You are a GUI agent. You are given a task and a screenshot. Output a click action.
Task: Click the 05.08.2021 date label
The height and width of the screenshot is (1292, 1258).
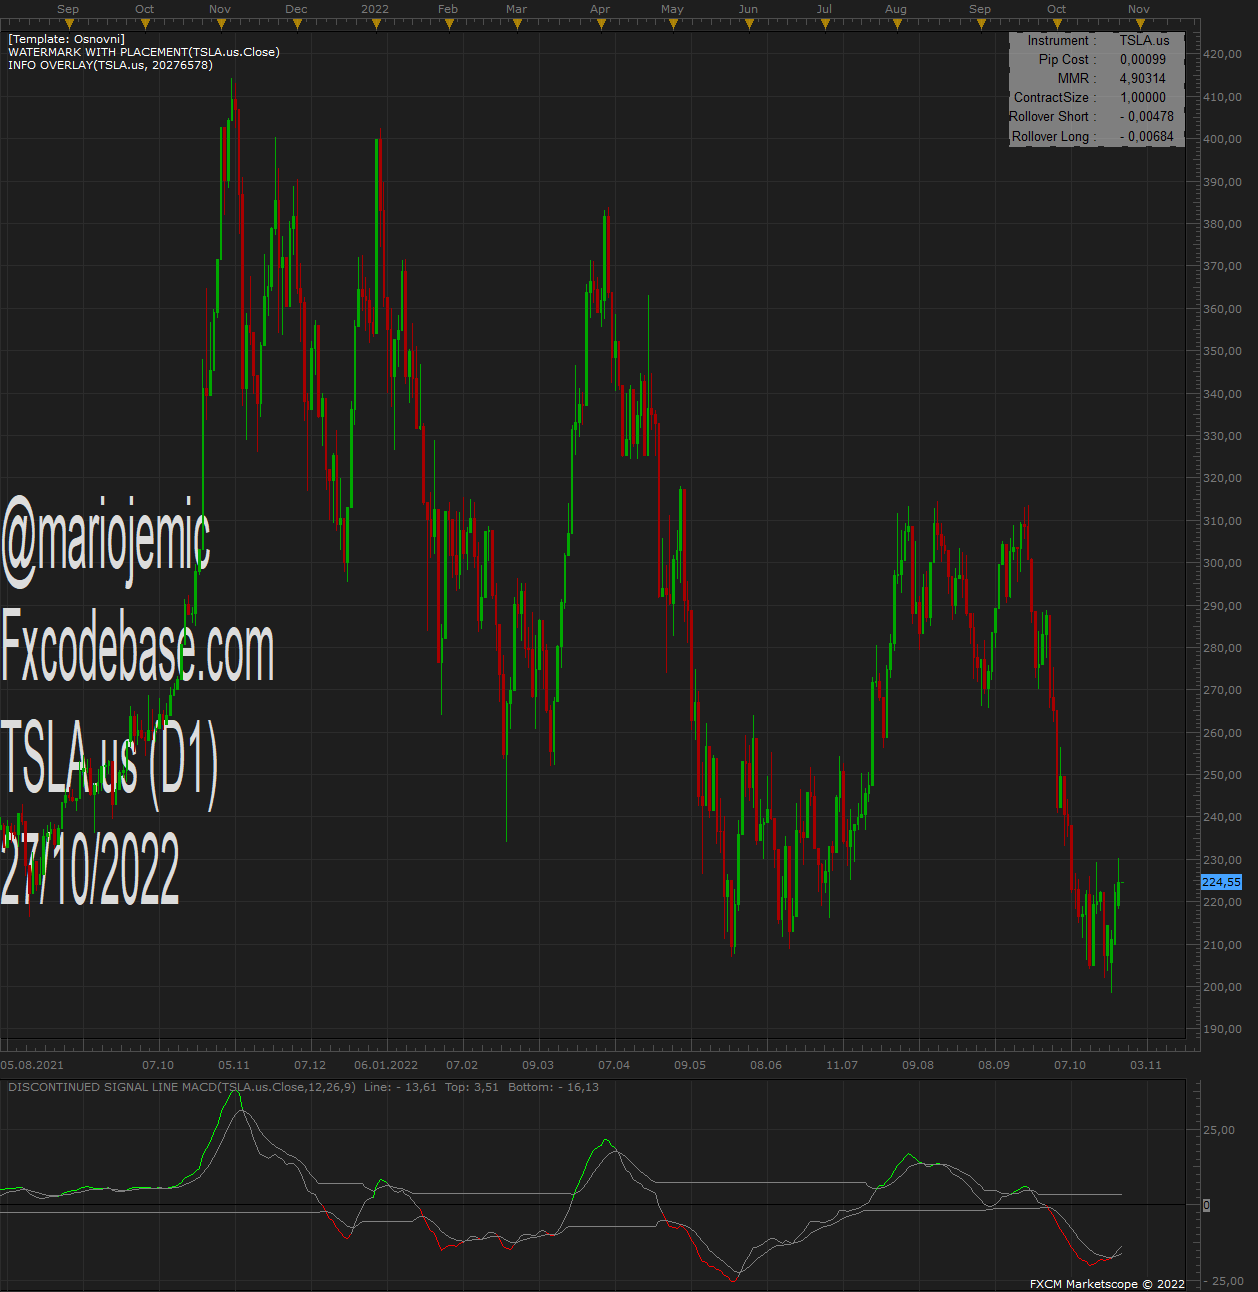tap(32, 1065)
